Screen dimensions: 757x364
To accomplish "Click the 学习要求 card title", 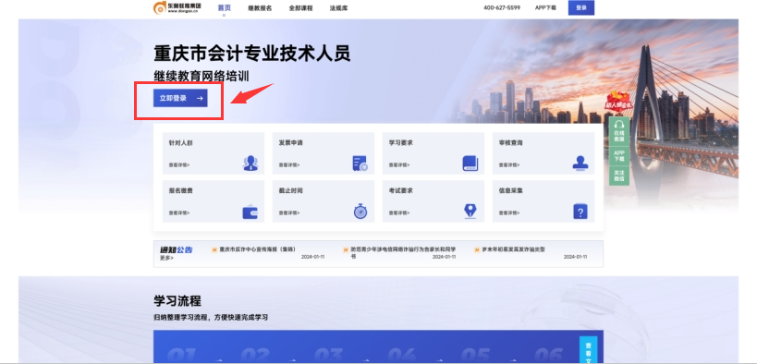I will pyautogui.click(x=401, y=143).
